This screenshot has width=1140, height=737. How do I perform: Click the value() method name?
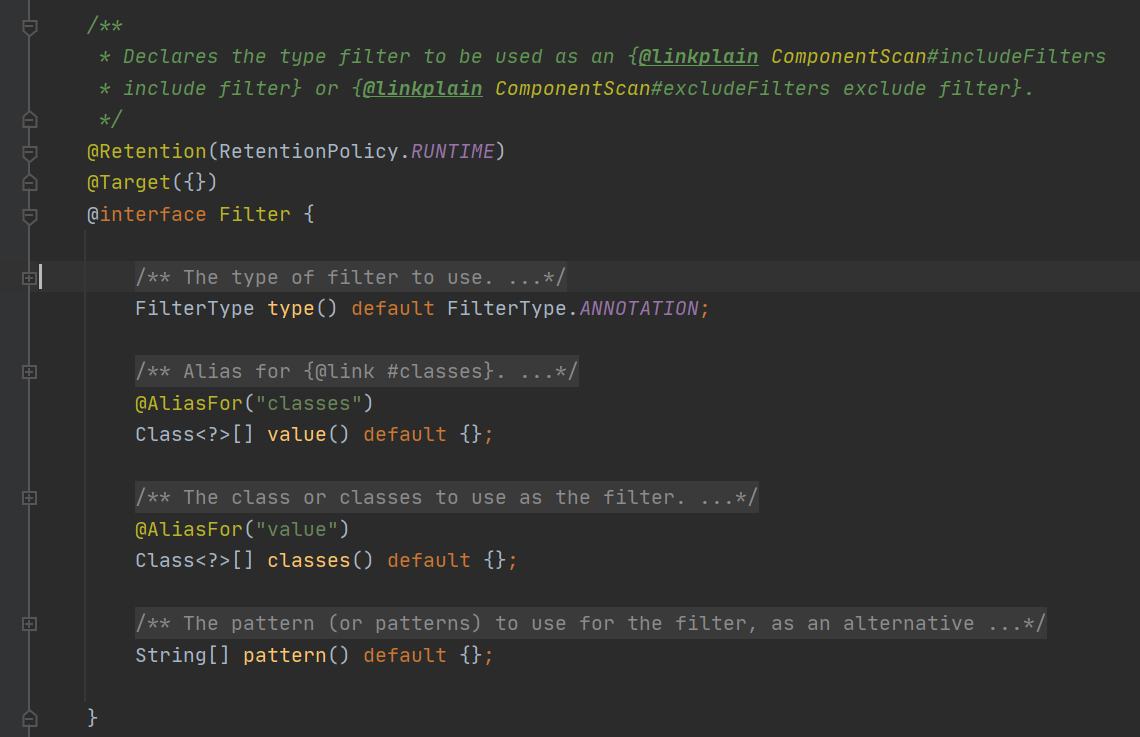tap(297, 435)
